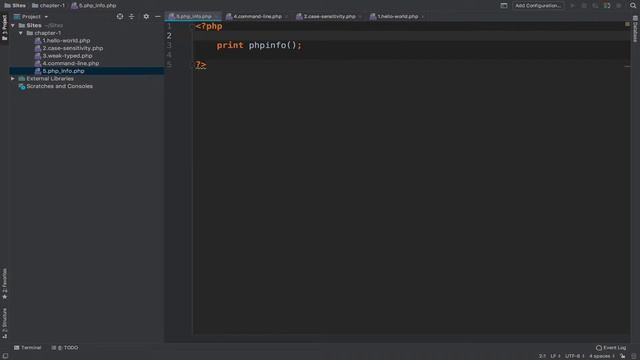Viewport: 640px width, 360px height.
Task: Close the 2.case-sensitivity.php tab
Action: (360, 17)
